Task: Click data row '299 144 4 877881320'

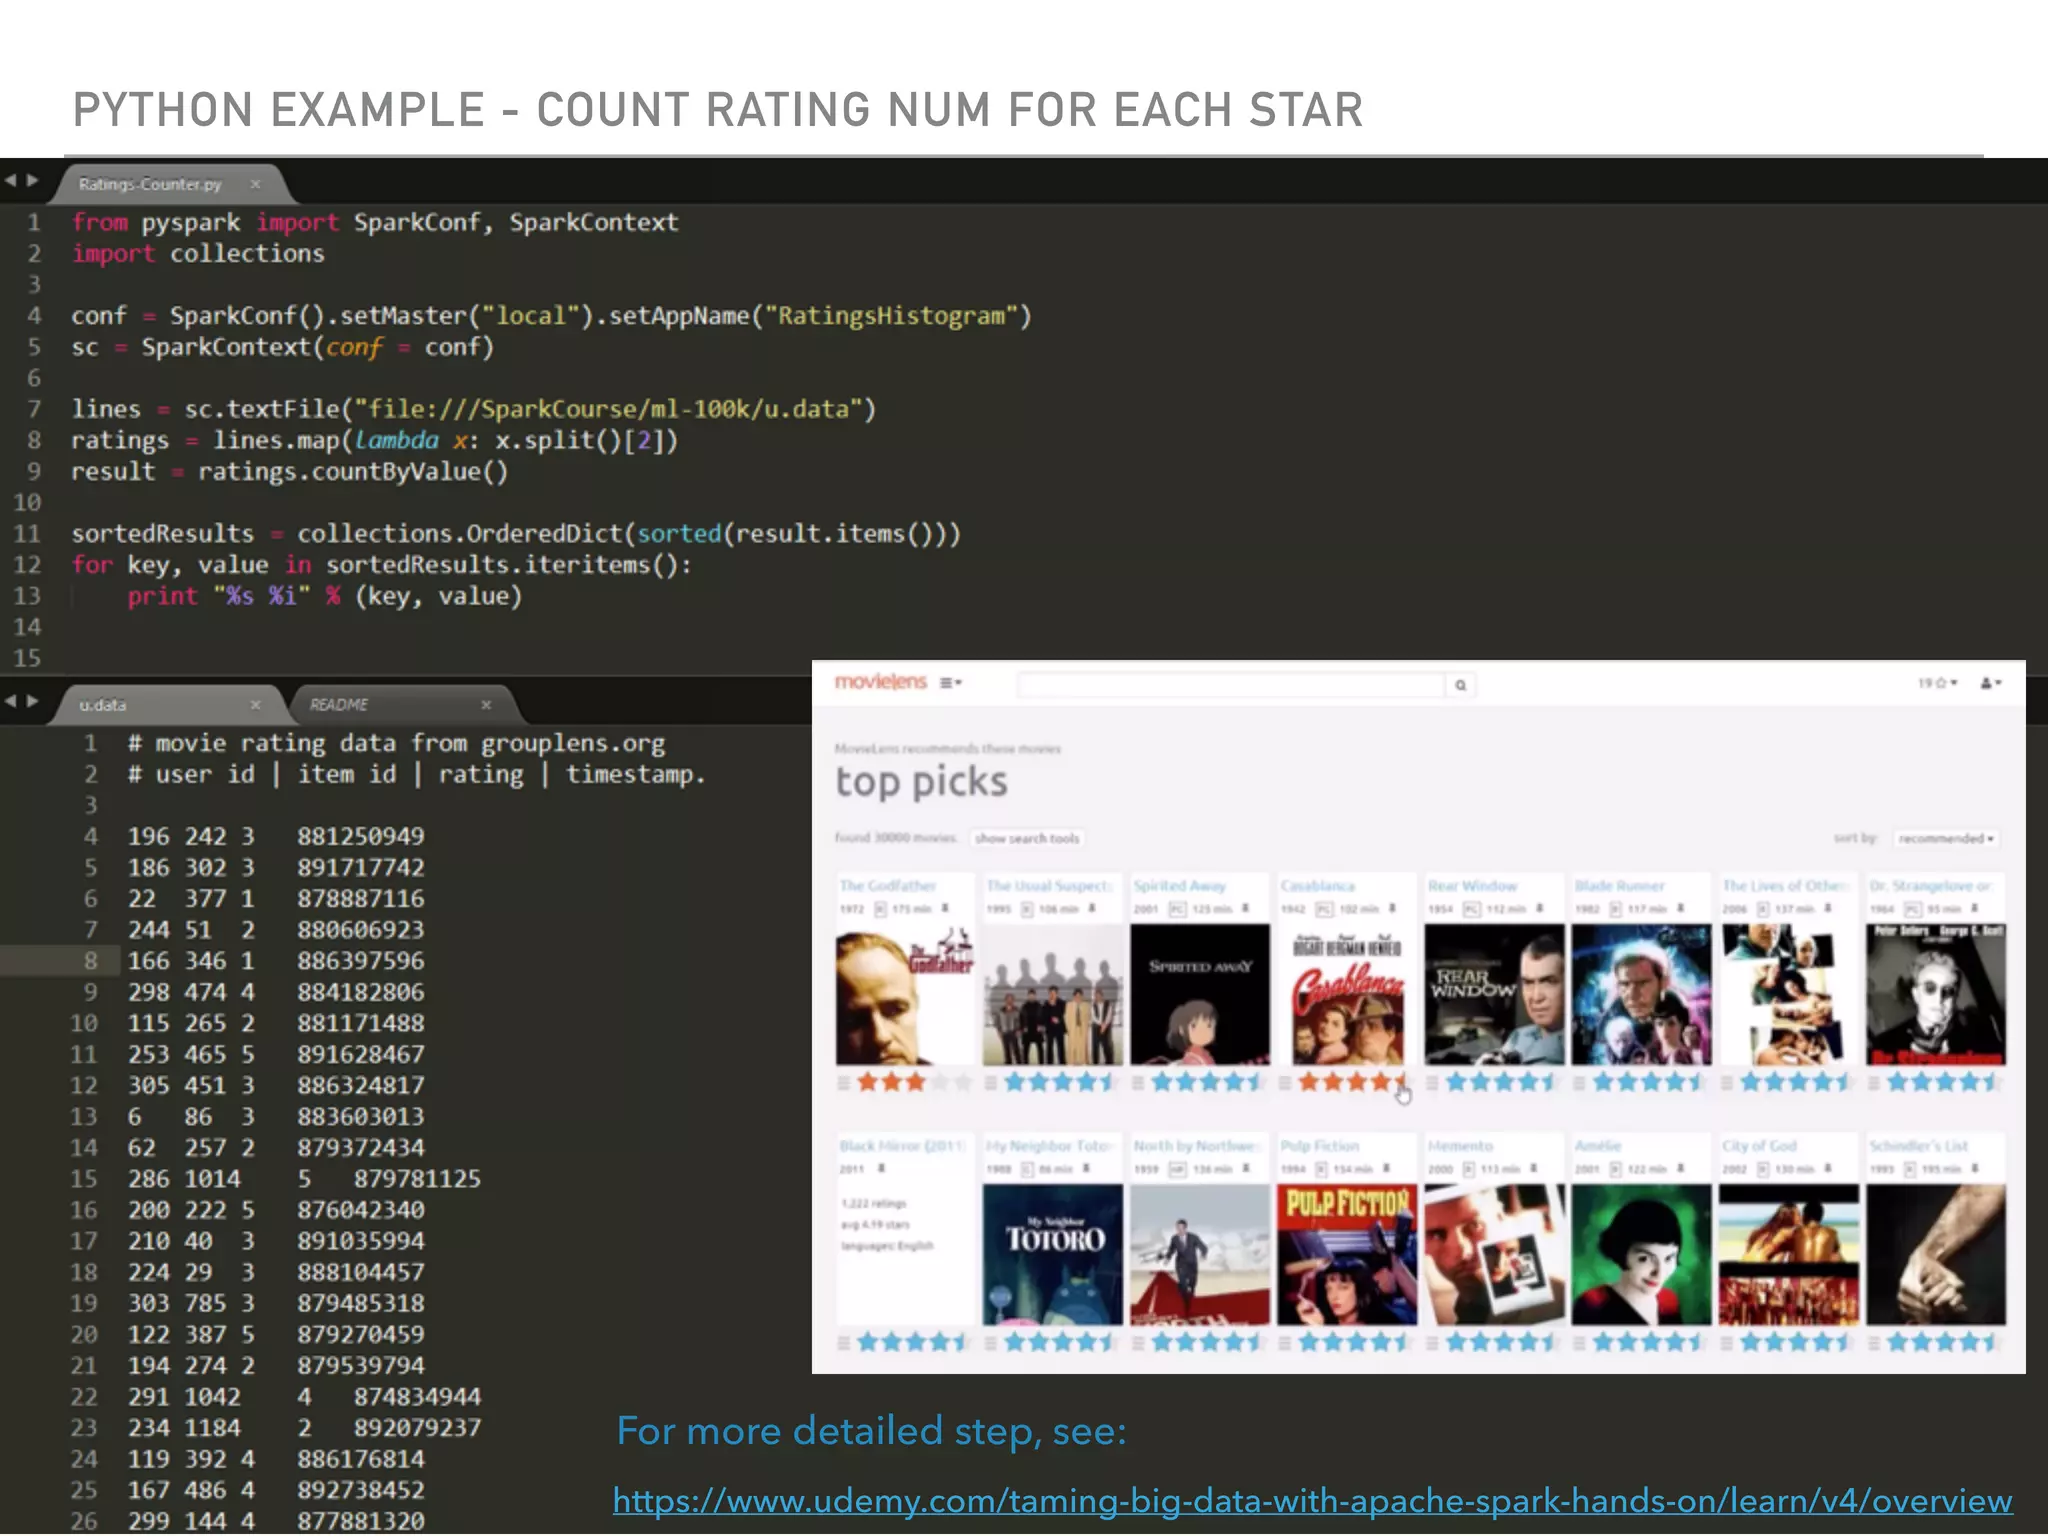Action: click(276, 1521)
